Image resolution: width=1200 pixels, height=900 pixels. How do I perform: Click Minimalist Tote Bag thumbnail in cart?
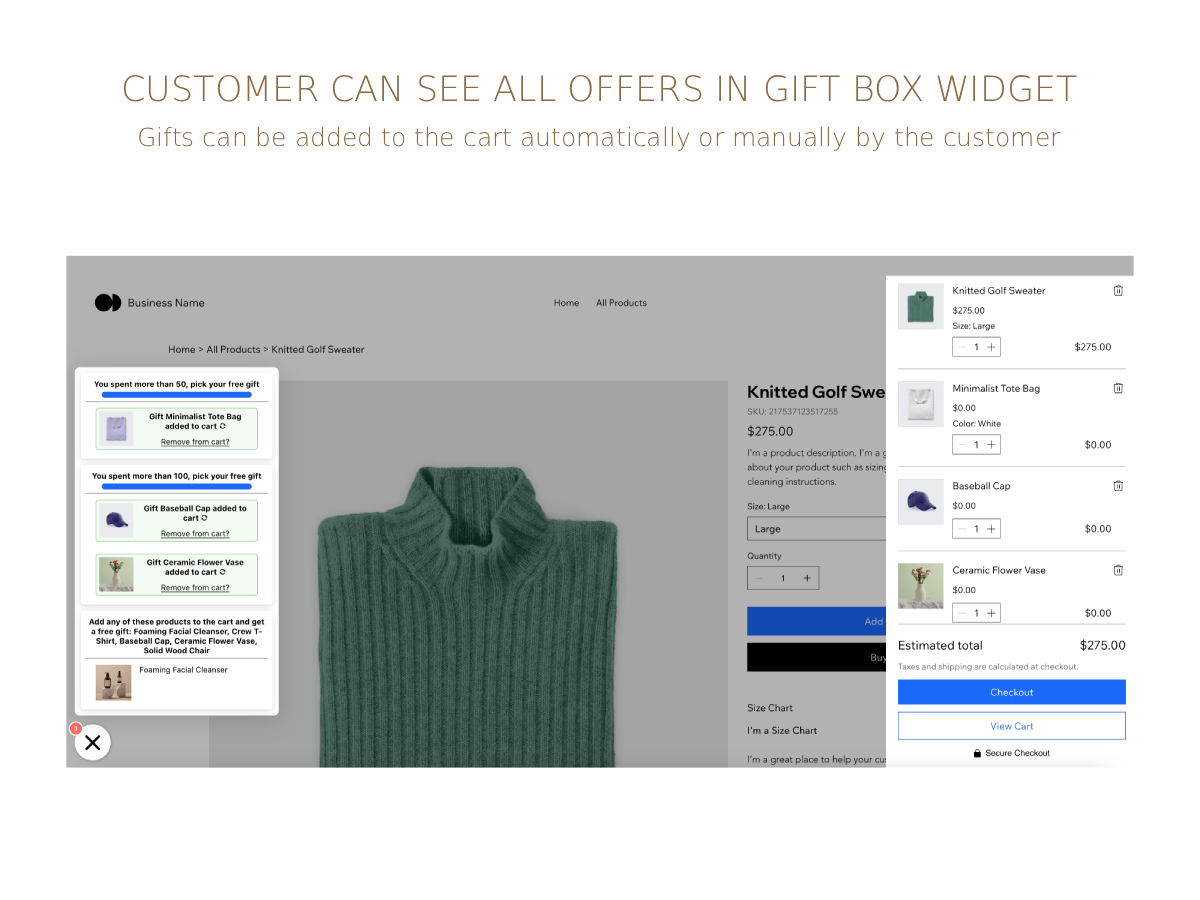click(920, 404)
